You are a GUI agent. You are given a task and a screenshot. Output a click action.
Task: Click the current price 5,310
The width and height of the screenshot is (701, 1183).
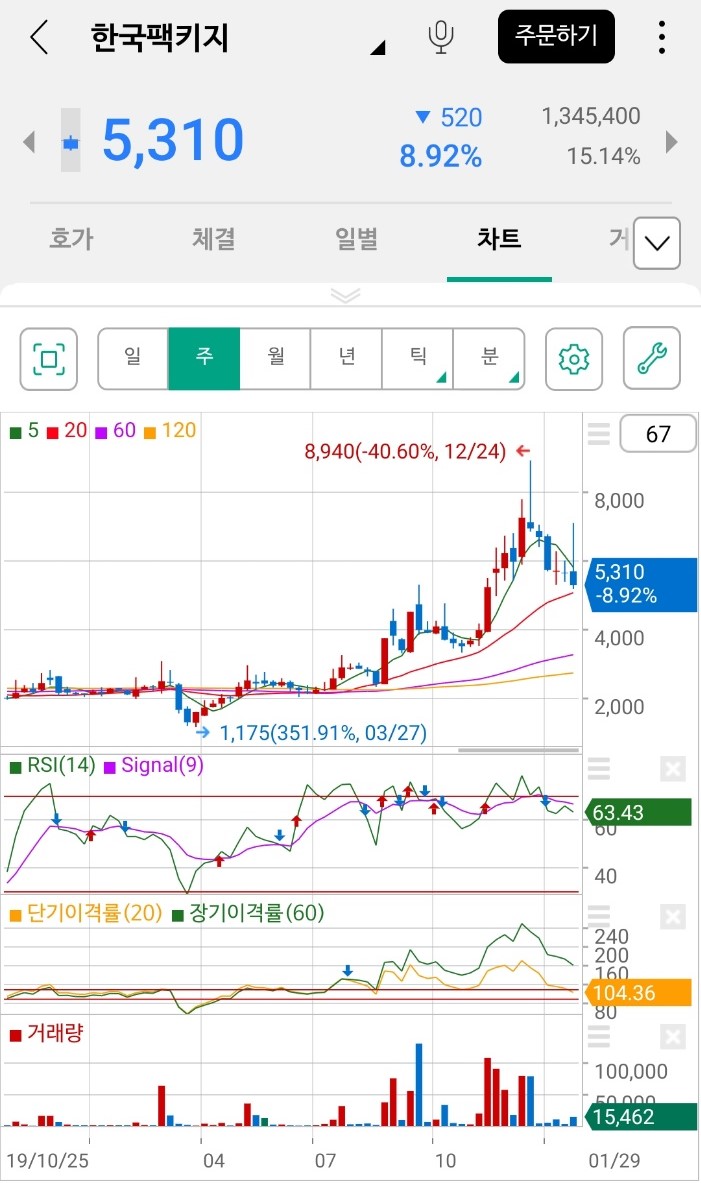(173, 140)
